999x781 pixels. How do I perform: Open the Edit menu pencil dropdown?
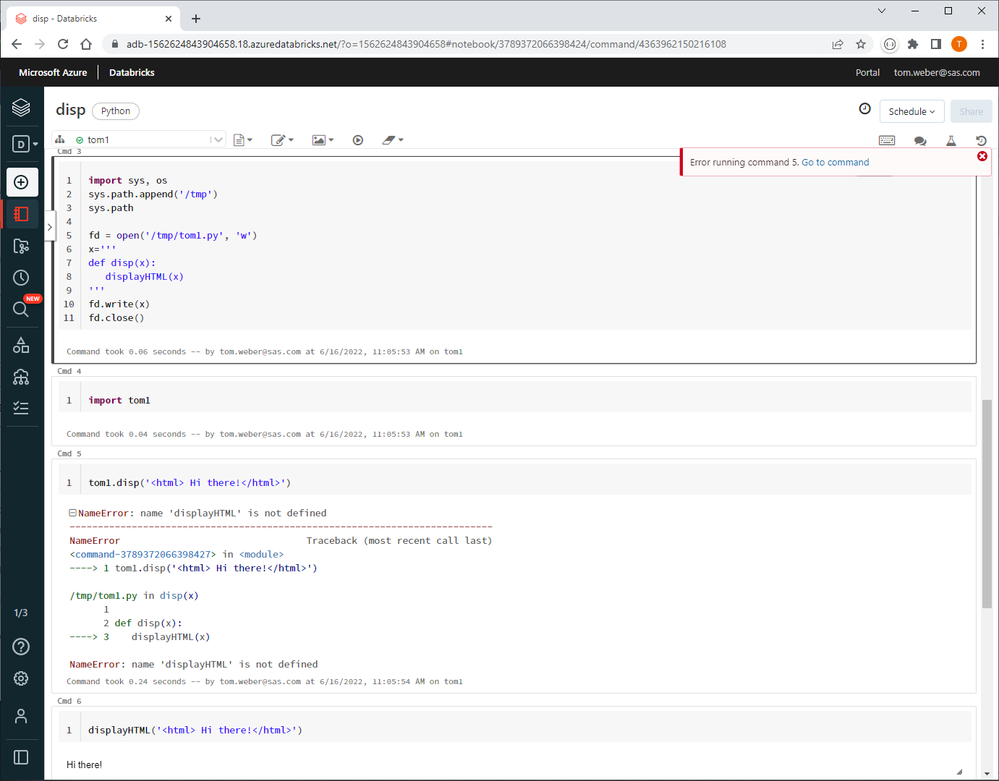282,140
